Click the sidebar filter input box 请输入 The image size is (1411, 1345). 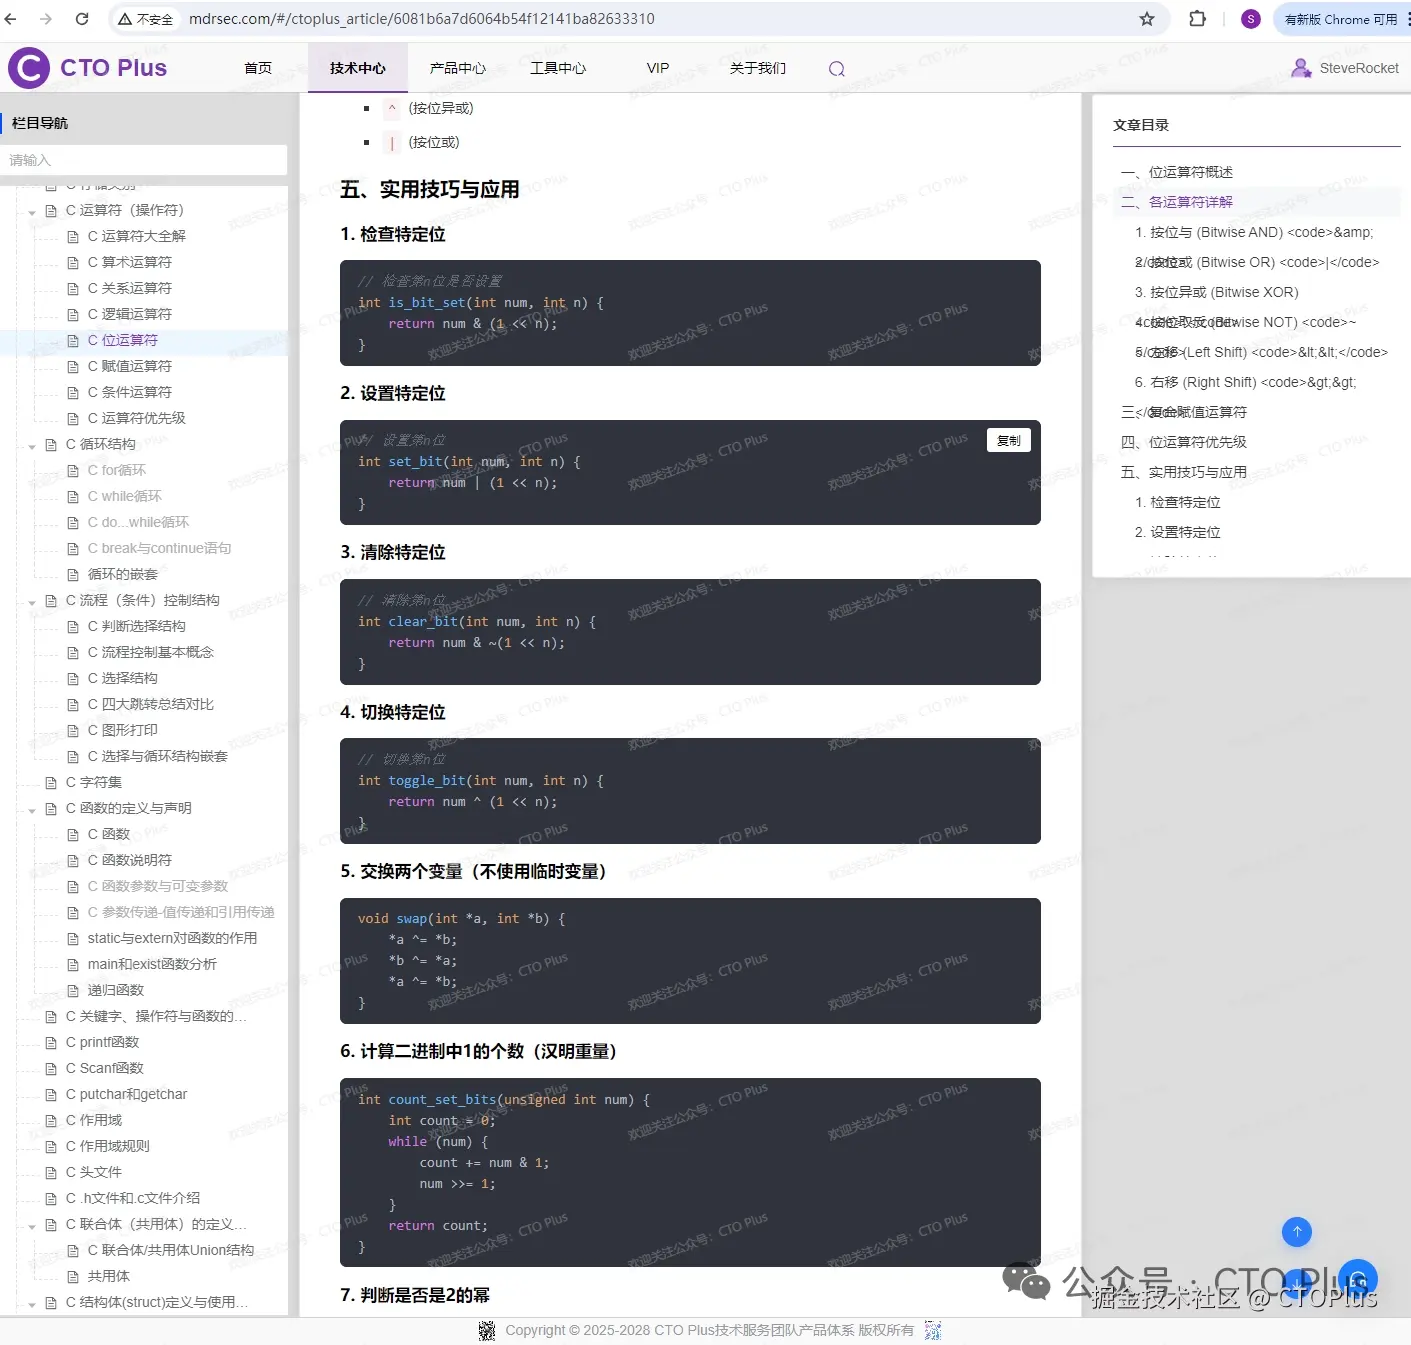pos(145,159)
